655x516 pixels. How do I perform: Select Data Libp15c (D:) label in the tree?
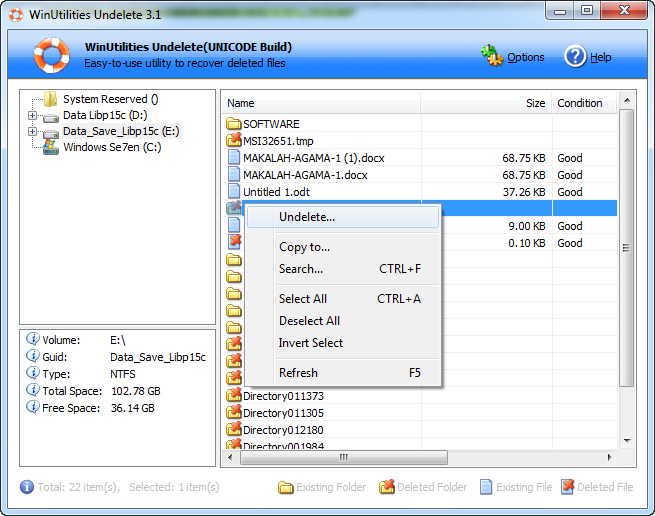tap(105, 115)
